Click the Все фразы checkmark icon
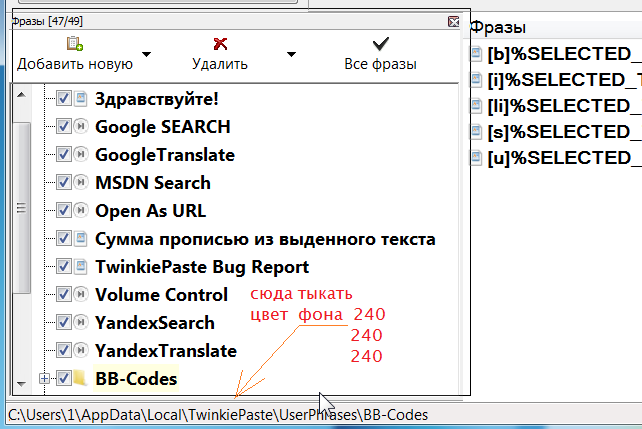 (381, 44)
